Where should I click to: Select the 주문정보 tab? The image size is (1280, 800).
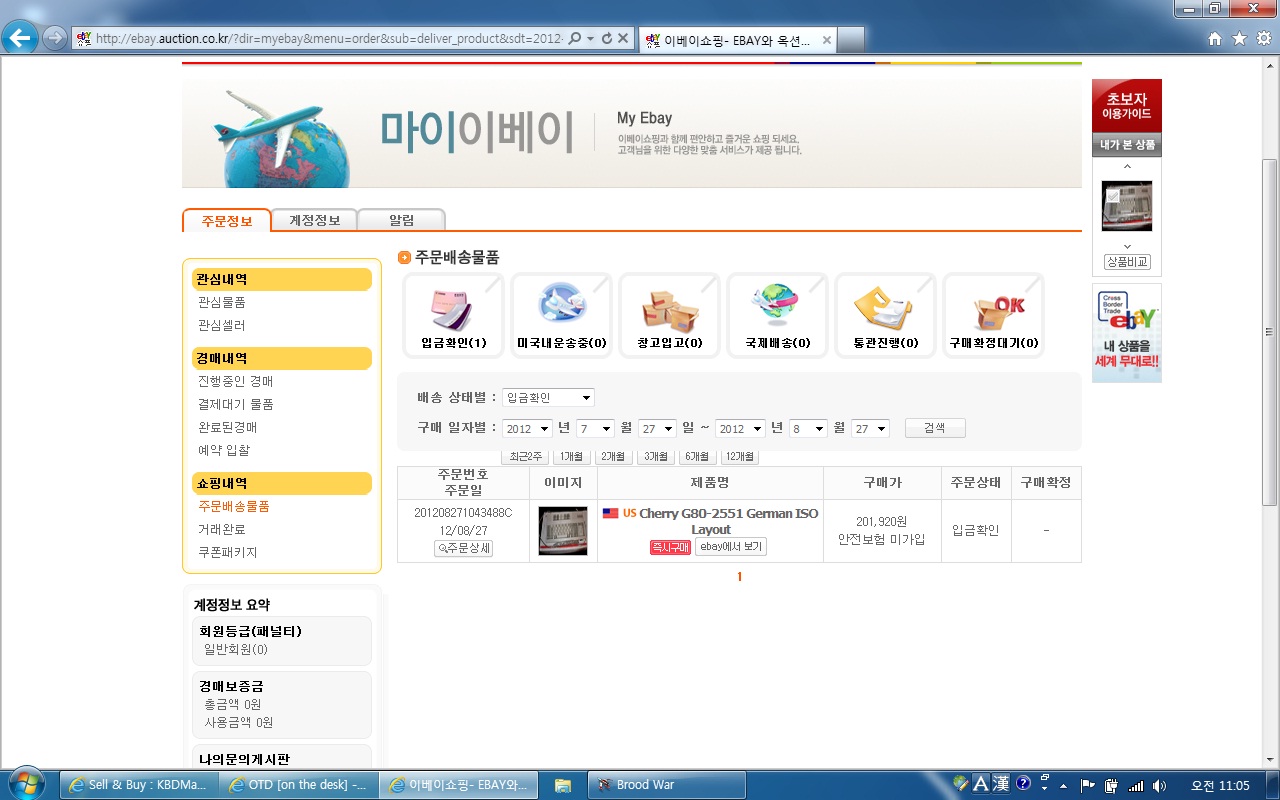click(x=227, y=220)
